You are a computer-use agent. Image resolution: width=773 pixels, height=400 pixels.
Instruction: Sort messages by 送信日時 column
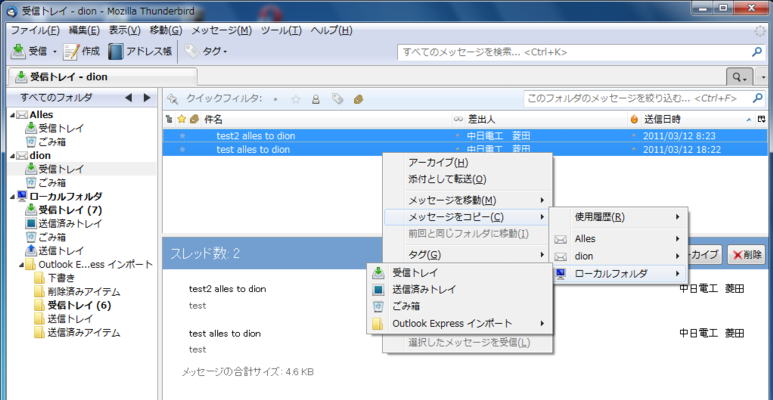point(663,119)
